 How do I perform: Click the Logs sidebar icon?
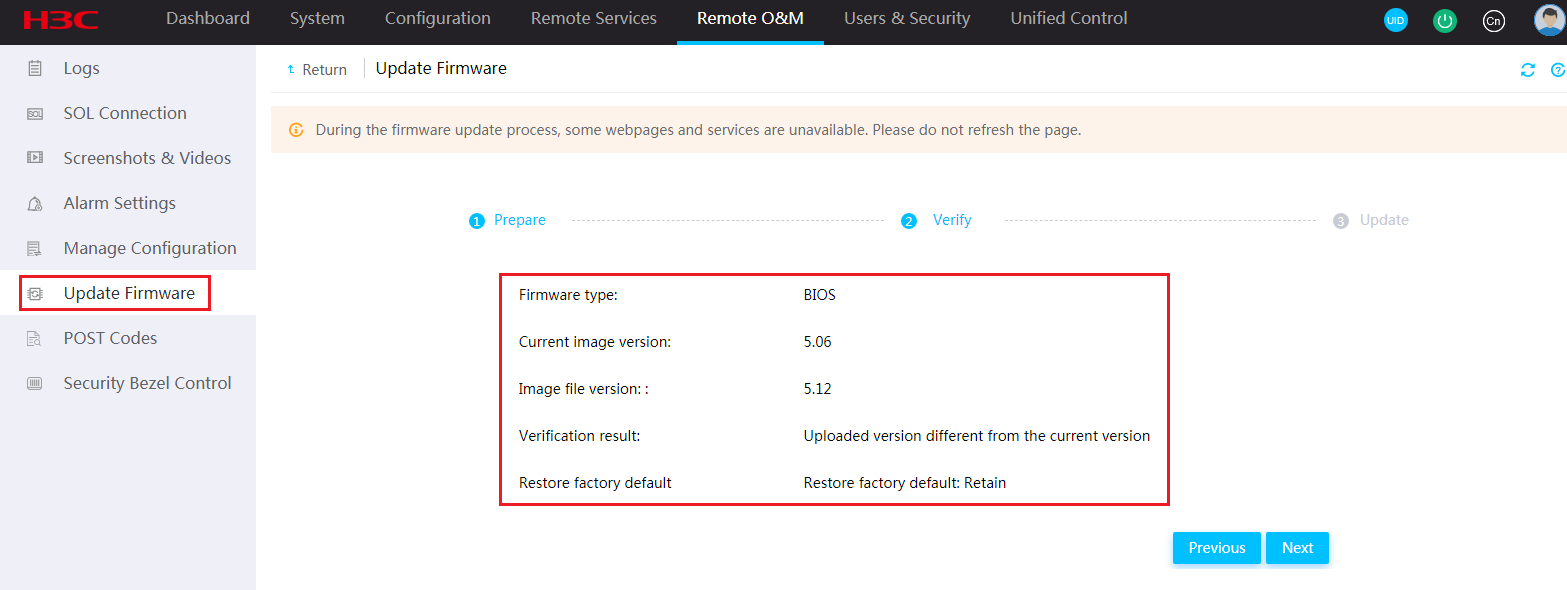[x=35, y=68]
